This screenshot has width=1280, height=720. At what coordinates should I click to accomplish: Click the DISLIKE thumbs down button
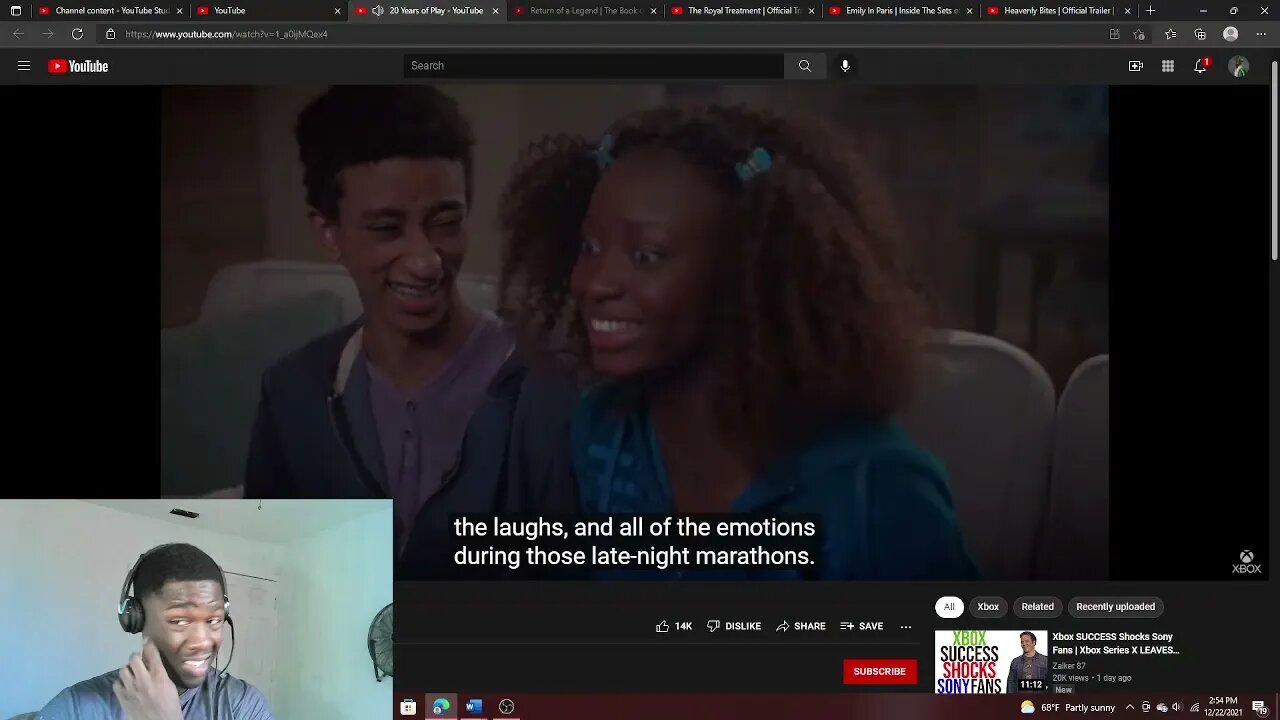734,626
